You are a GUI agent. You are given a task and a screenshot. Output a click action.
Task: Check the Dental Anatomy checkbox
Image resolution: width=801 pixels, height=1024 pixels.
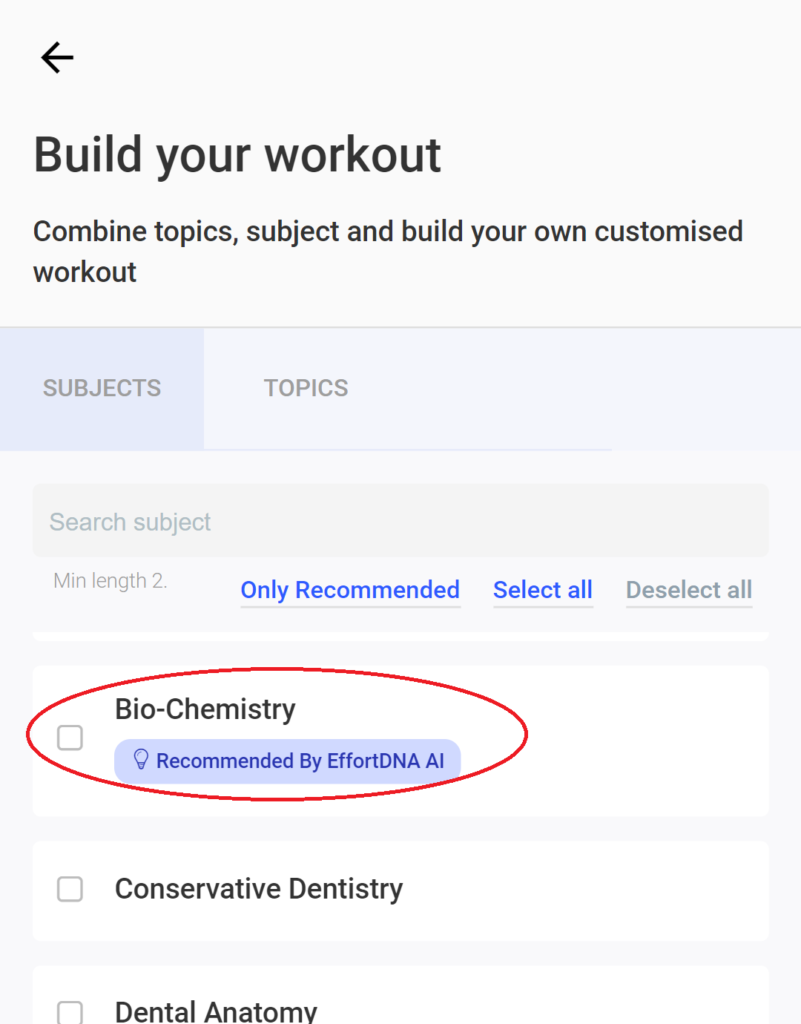pos(70,1012)
